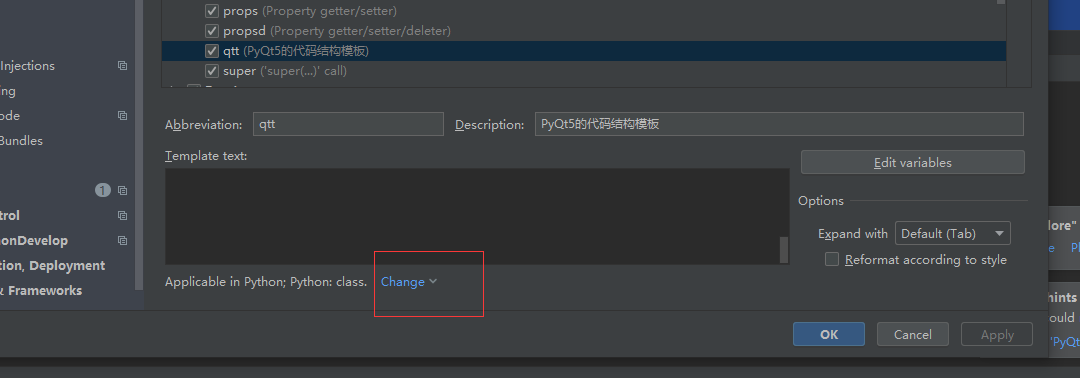
Task: Click the Change link for applicable contexts
Action: [x=403, y=282]
